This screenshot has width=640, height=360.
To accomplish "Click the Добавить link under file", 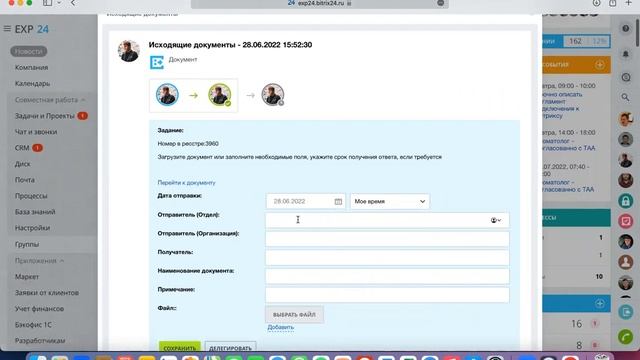I will (280, 327).
